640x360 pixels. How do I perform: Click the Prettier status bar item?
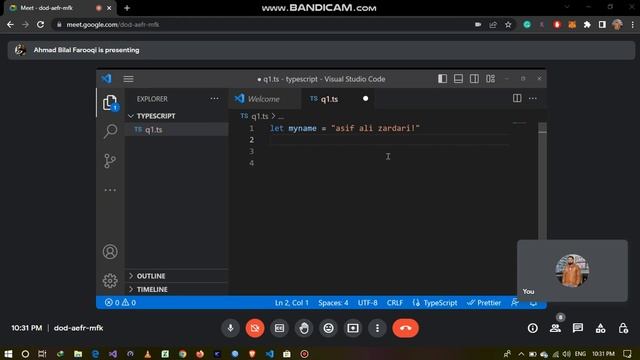tap(484, 303)
